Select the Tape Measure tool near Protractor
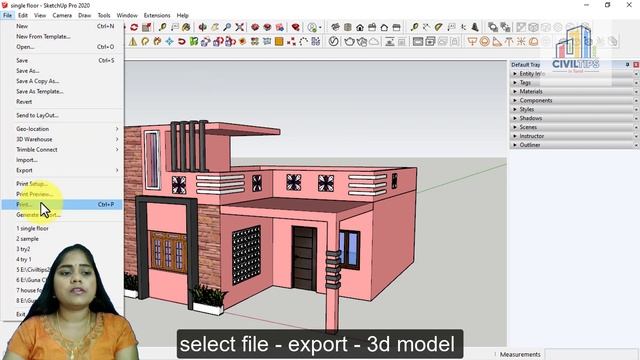The width and height of the screenshot is (640, 360). click(414, 27)
